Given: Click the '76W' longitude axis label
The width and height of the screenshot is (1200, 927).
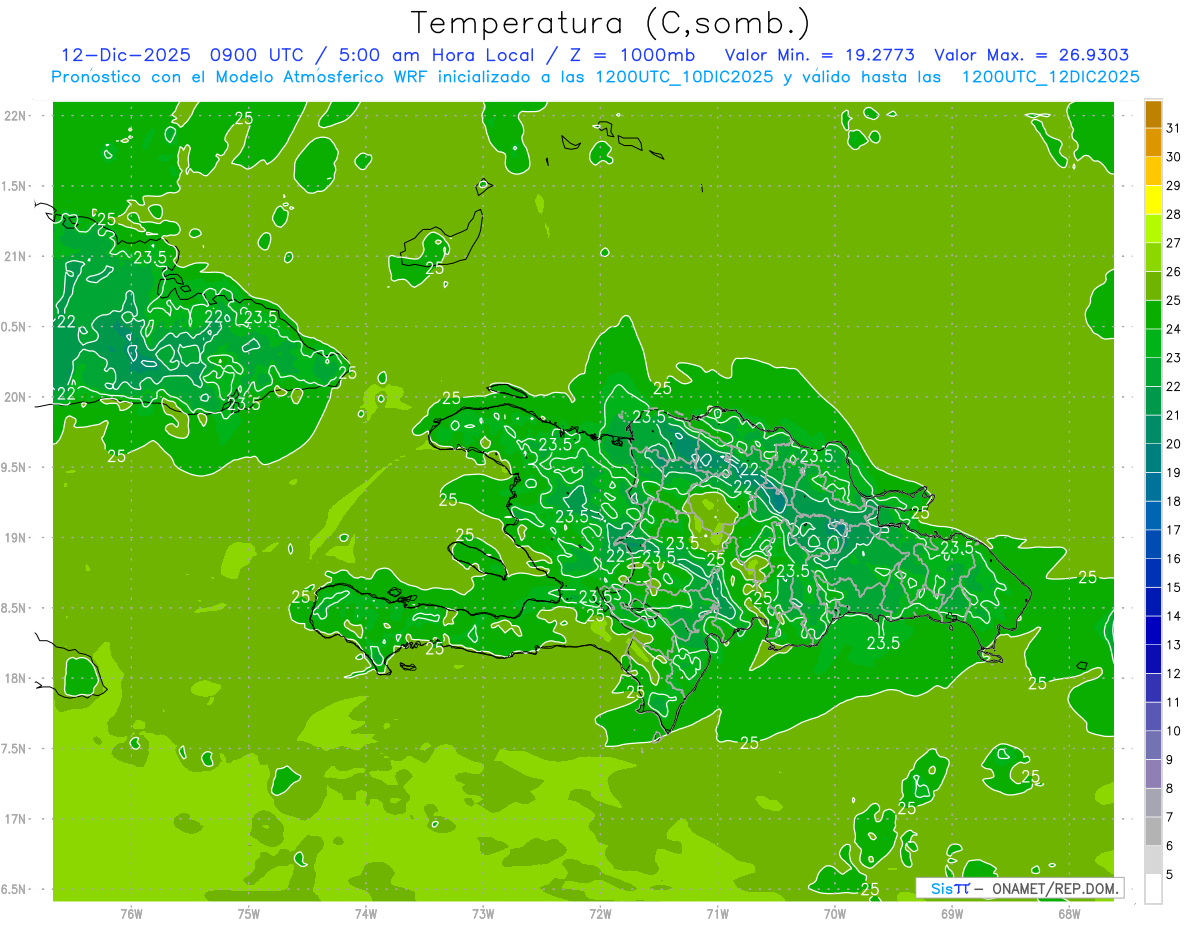Looking at the screenshot, I should click(131, 913).
